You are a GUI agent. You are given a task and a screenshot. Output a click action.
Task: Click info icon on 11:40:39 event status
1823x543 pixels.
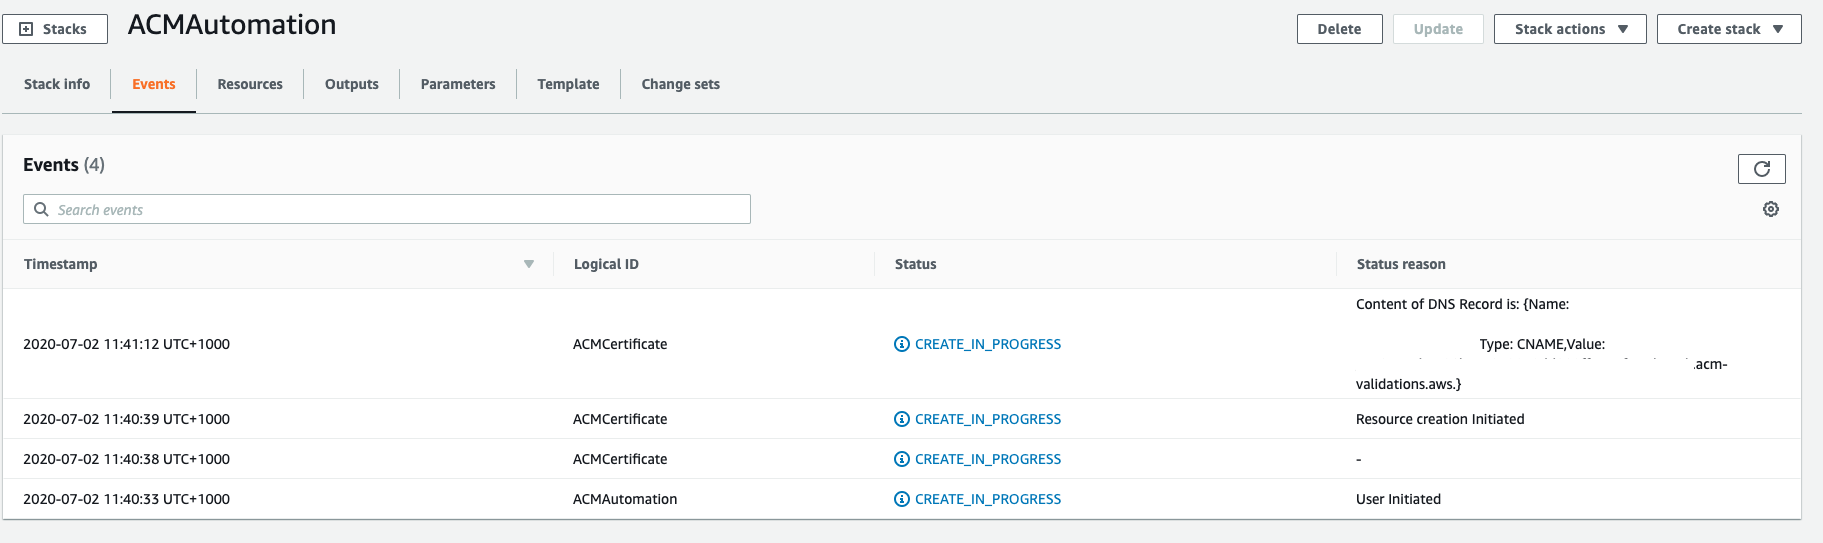click(x=901, y=419)
